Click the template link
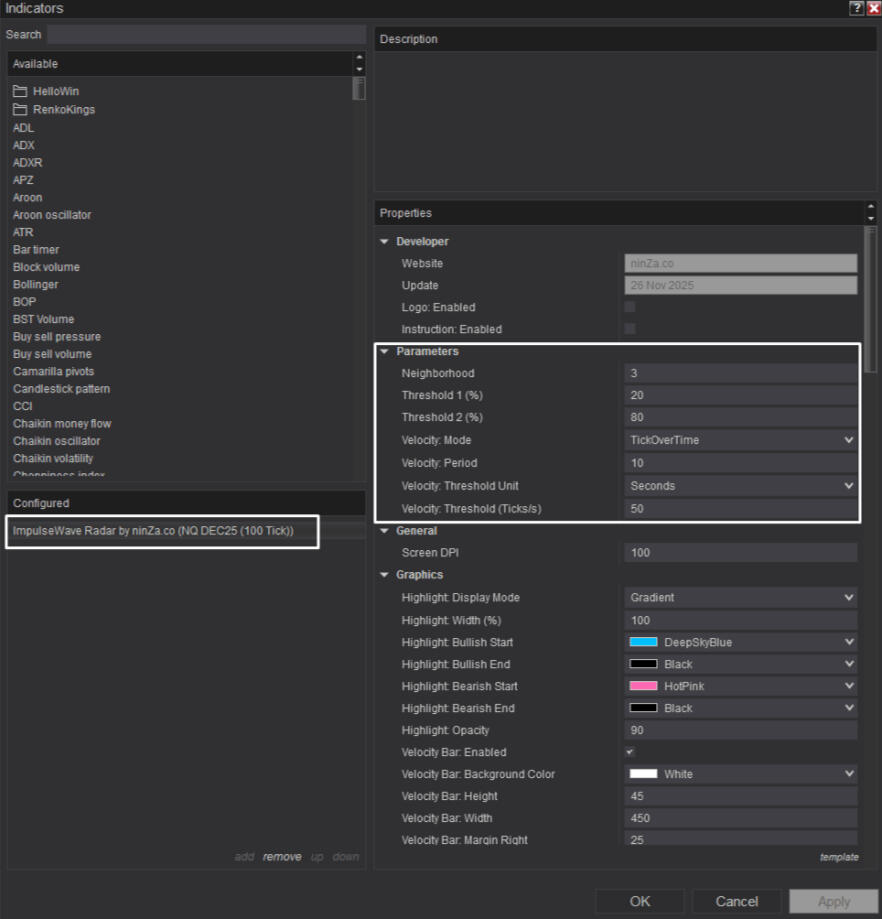 tap(839, 857)
